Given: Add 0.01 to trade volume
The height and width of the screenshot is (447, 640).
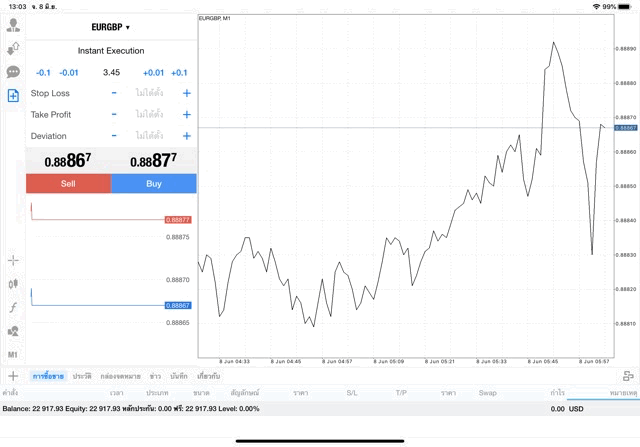Looking at the screenshot, I should tap(153, 72).
